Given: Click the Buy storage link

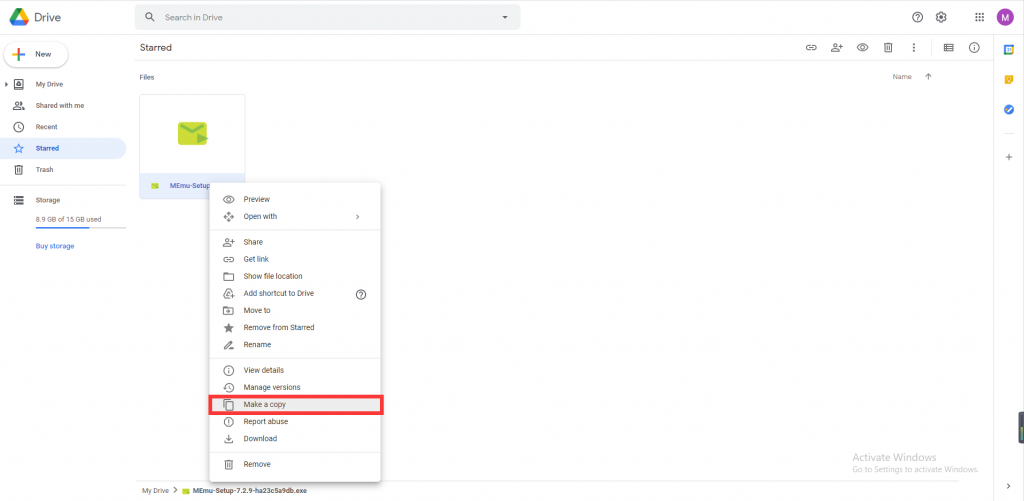Looking at the screenshot, I should point(55,246).
